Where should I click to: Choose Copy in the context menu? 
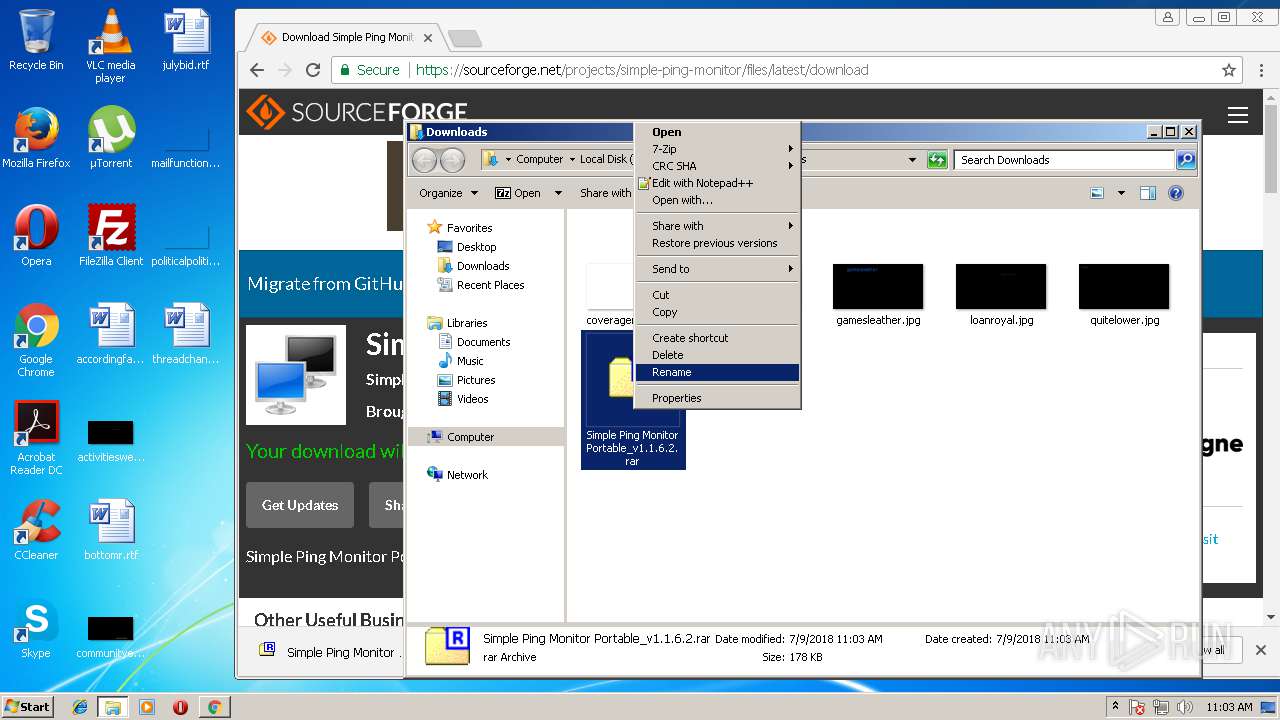point(718,312)
